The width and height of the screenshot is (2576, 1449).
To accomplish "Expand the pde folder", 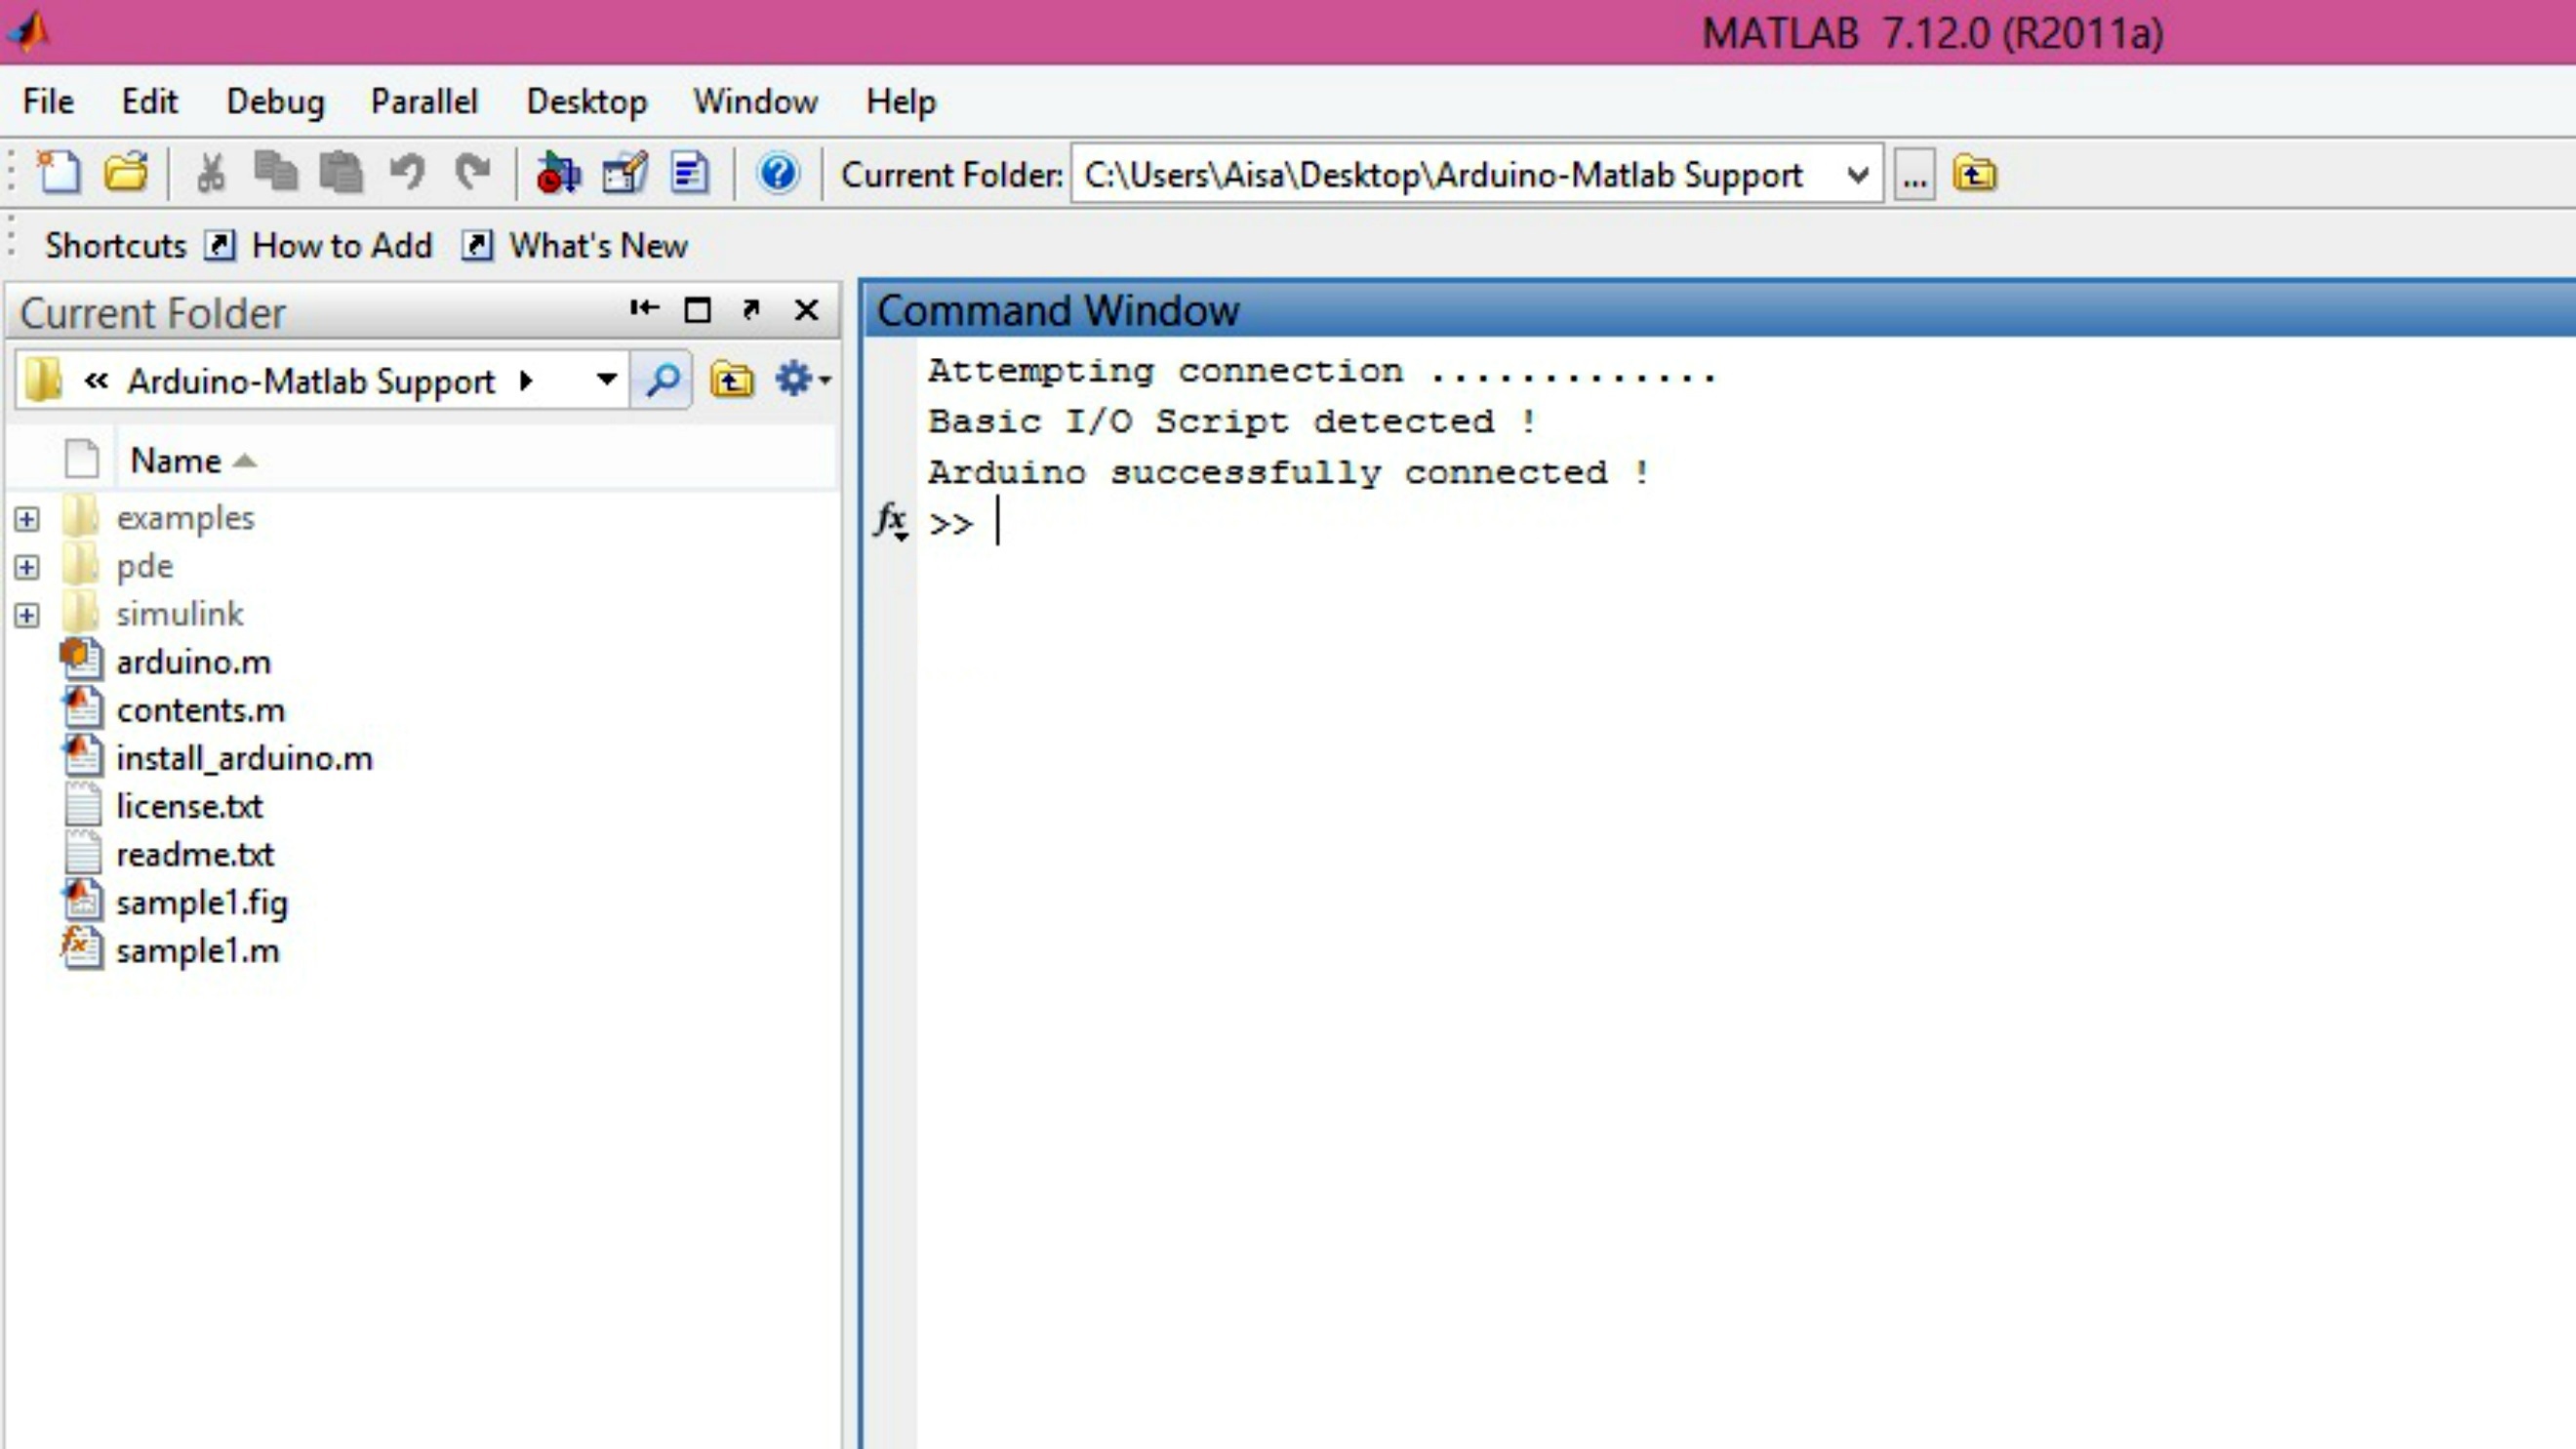I will (x=27, y=567).
